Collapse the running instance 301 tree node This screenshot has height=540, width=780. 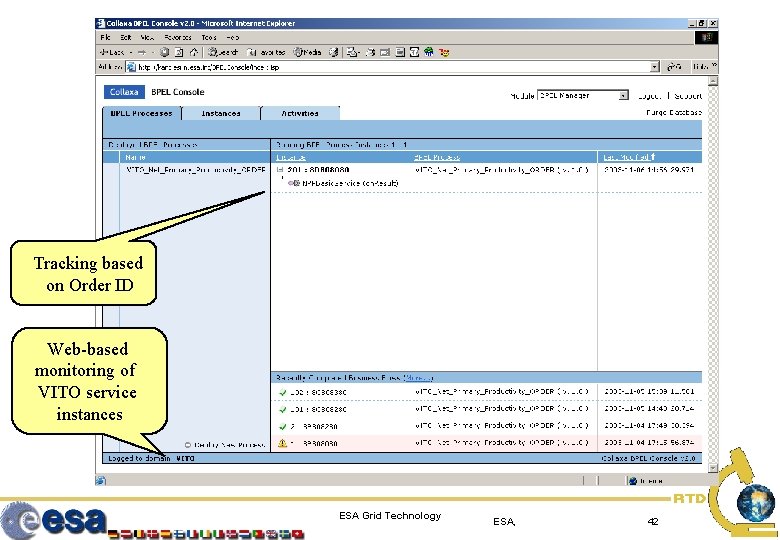click(x=280, y=170)
